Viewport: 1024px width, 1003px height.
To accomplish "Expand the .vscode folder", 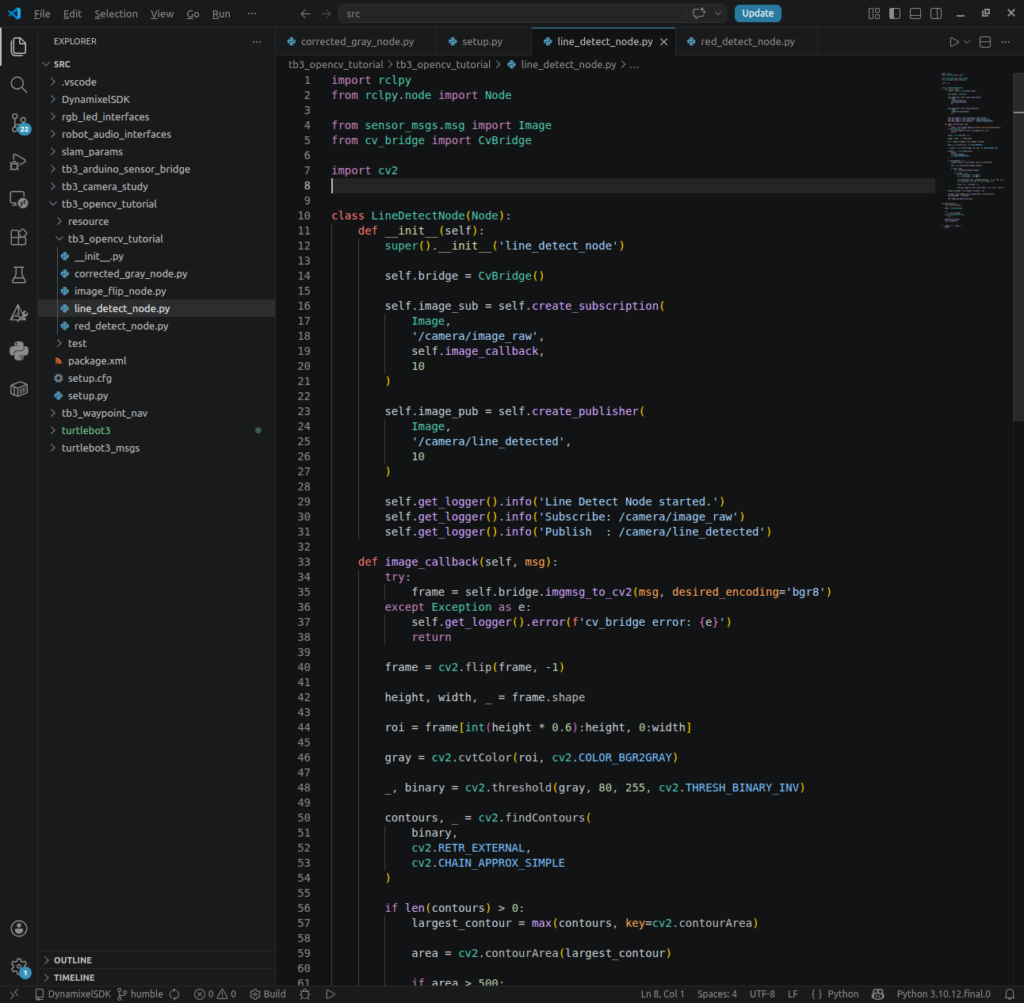I will pyautogui.click(x=157, y=82).
